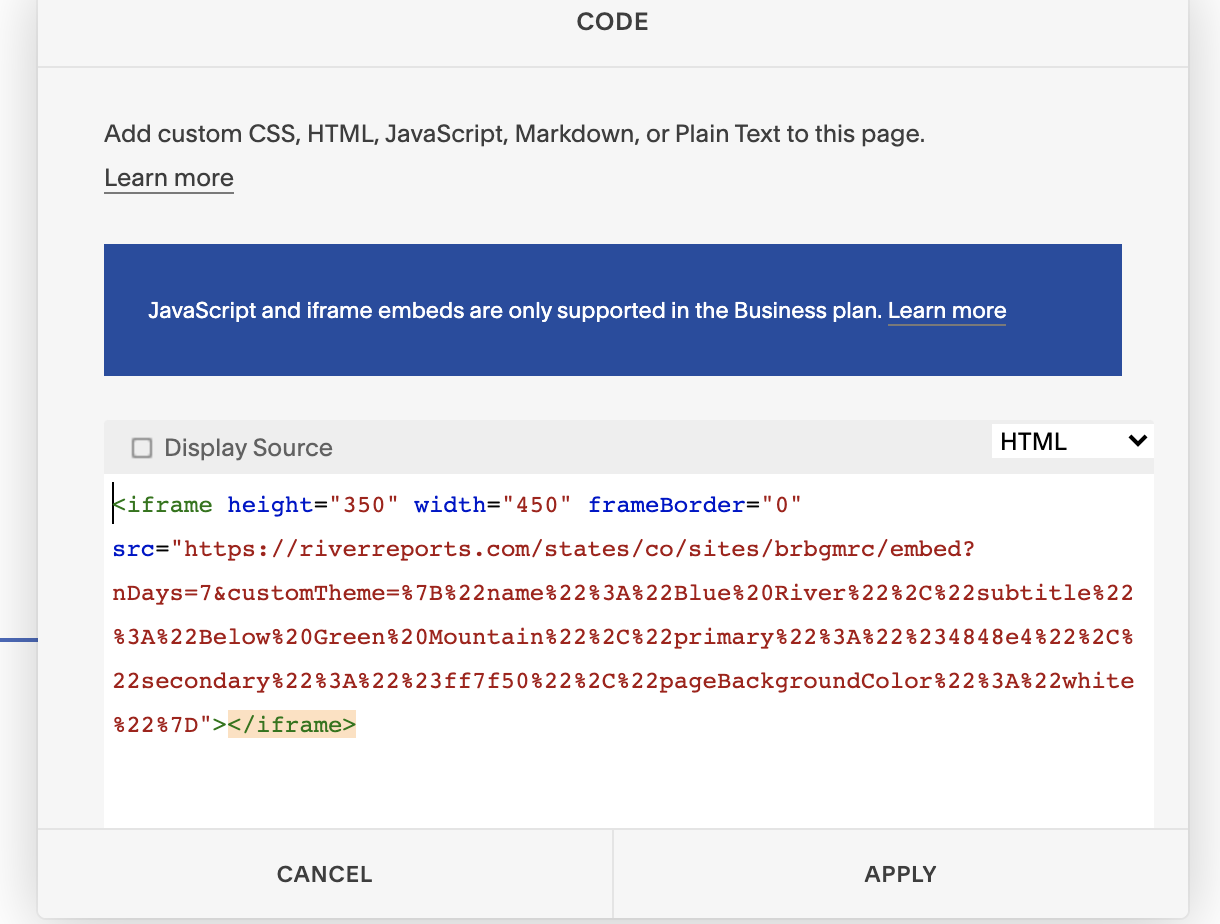Place cursor in the closing </iframe> tag
1220x924 pixels.
292,725
